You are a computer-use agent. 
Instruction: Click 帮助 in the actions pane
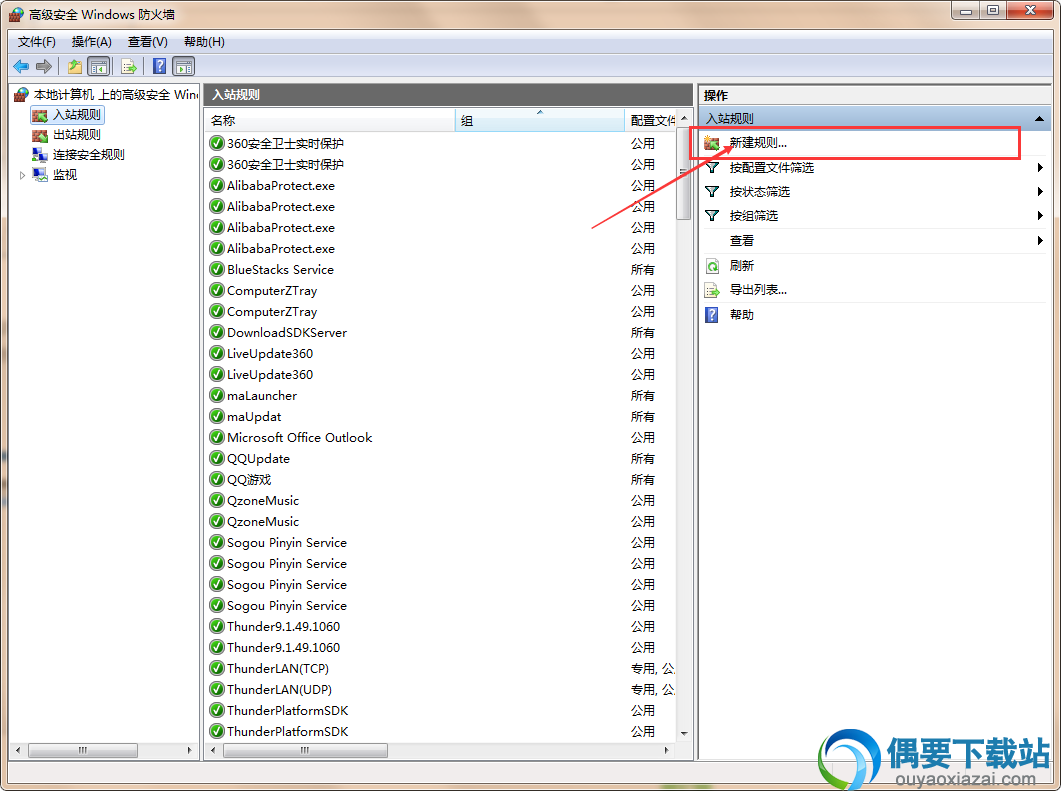tap(742, 315)
